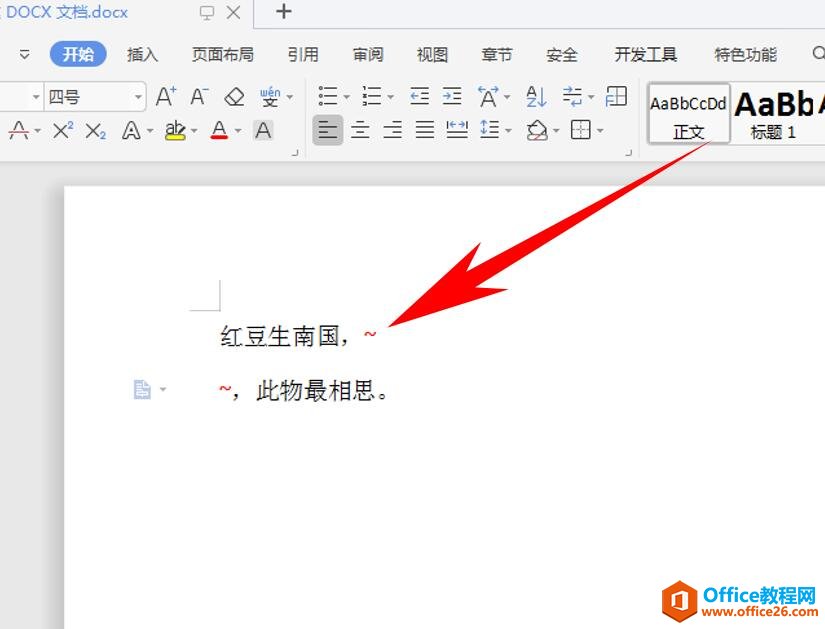Expand the phonetic guide dropdown arrow

[x=289, y=97]
